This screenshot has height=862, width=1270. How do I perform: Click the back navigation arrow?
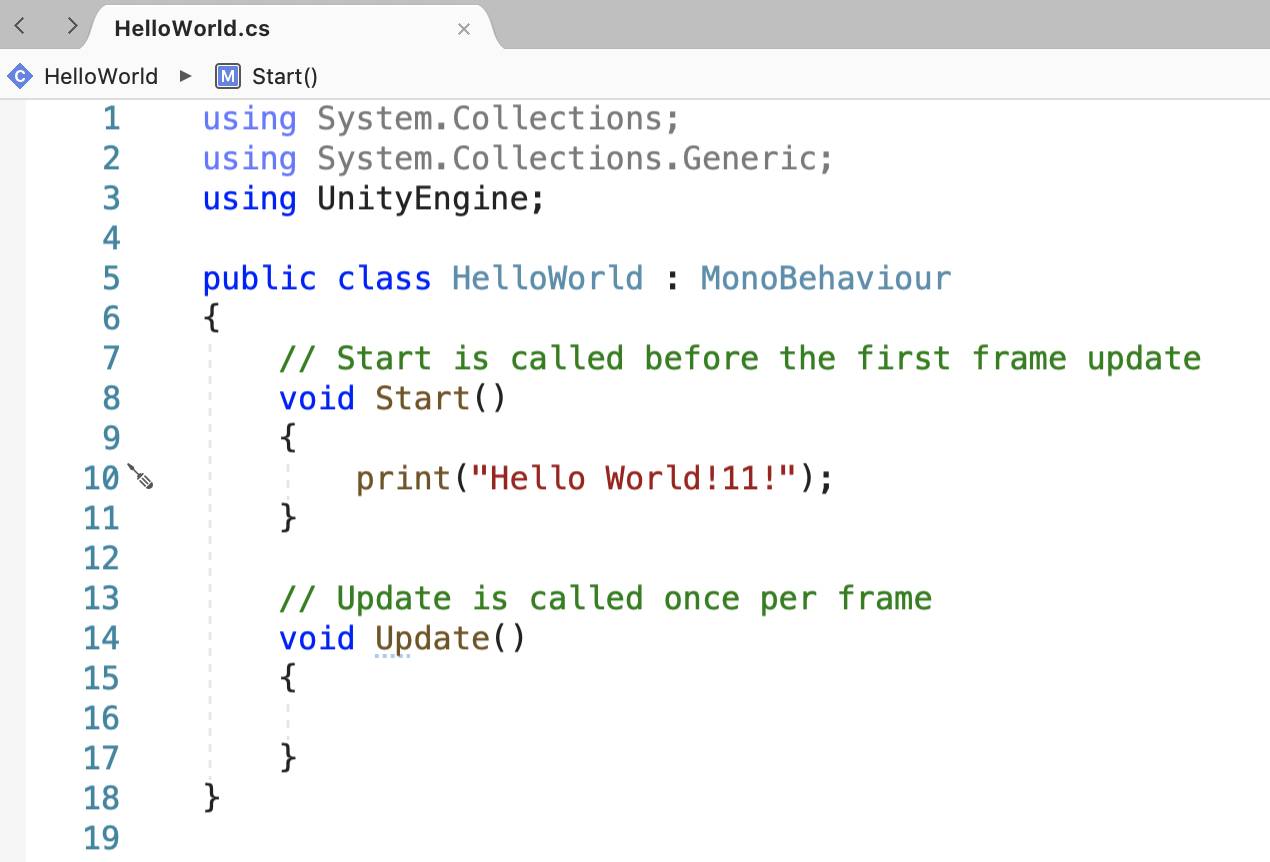[19, 26]
